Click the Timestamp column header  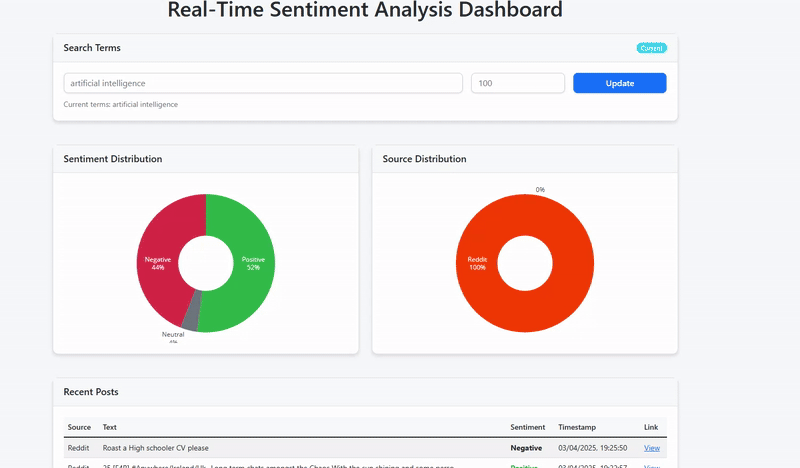(x=577, y=427)
